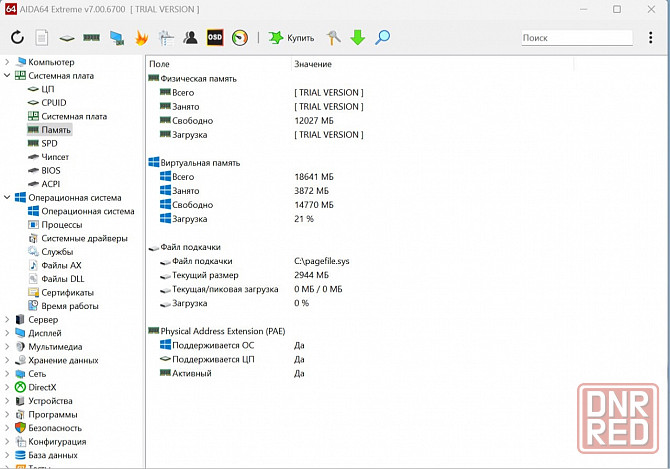
Task: Open the memory test RAM icon in toolbar
Action: [x=91, y=38]
